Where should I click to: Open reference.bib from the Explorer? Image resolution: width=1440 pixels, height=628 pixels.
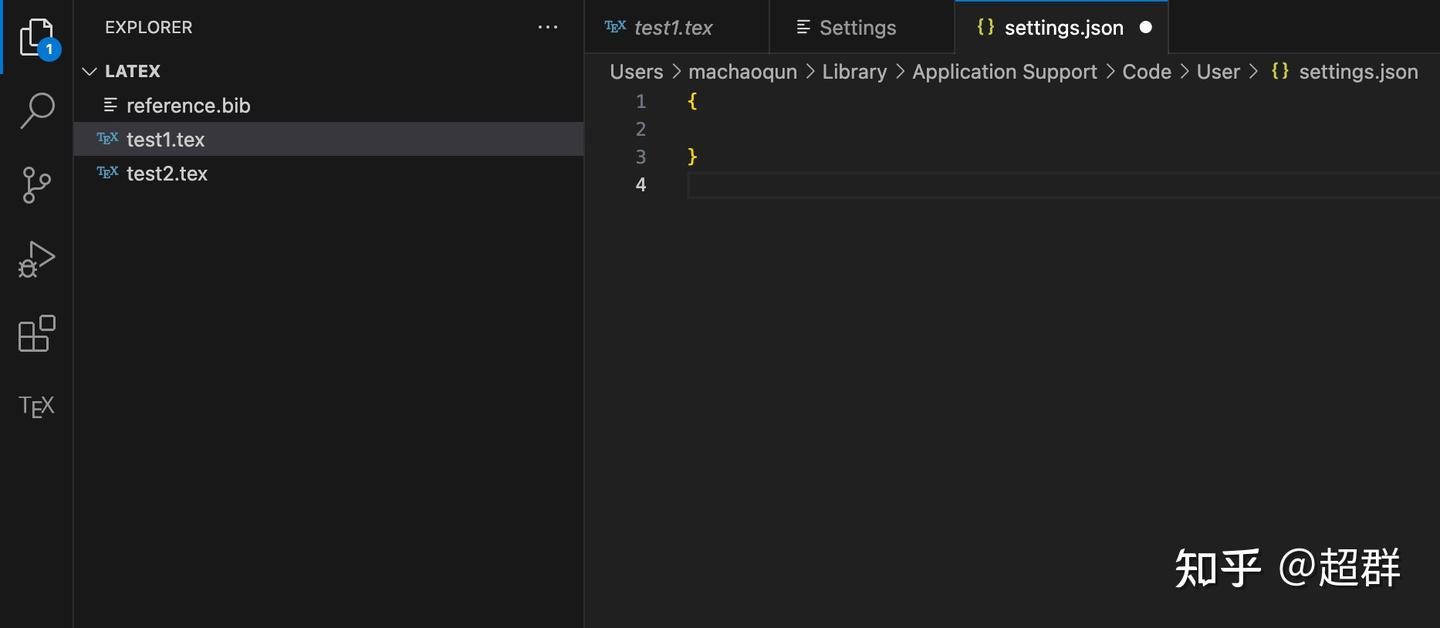tap(188, 104)
